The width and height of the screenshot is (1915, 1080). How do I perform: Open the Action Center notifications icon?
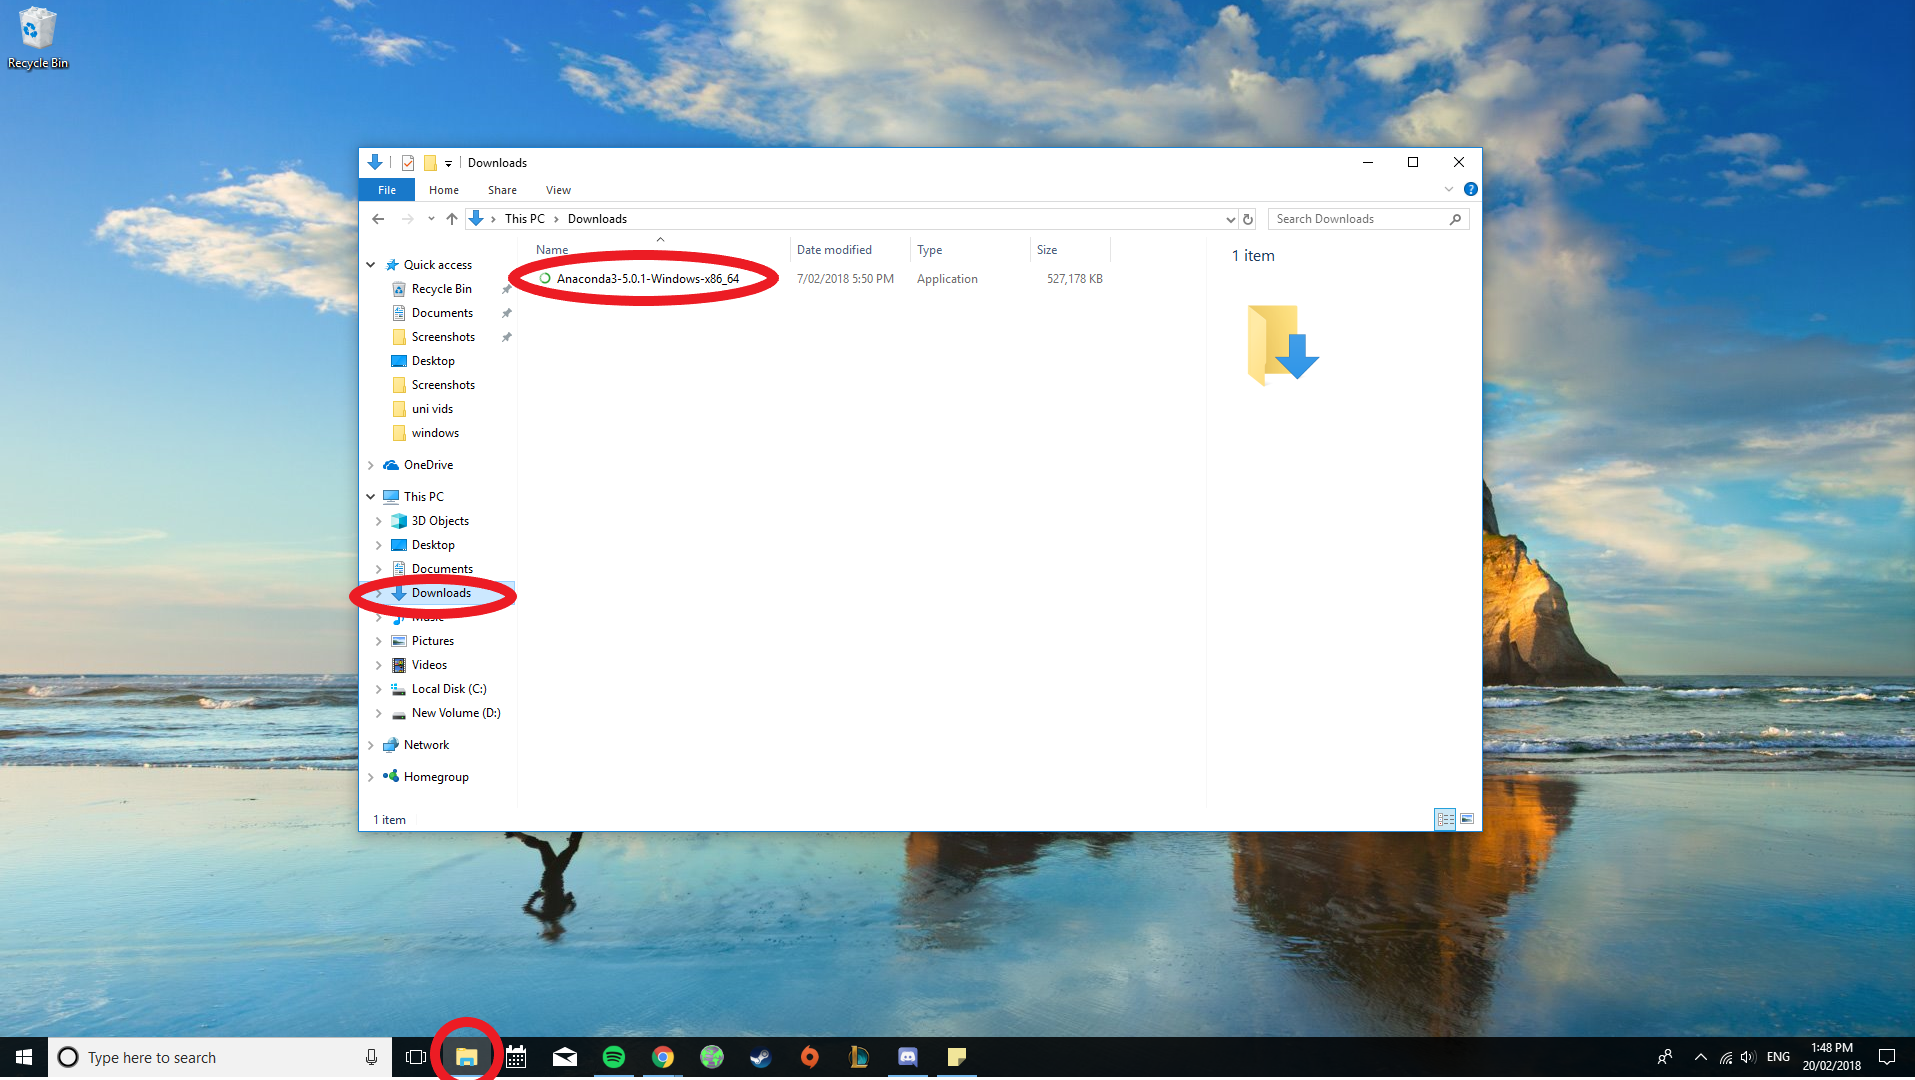coord(1887,1057)
